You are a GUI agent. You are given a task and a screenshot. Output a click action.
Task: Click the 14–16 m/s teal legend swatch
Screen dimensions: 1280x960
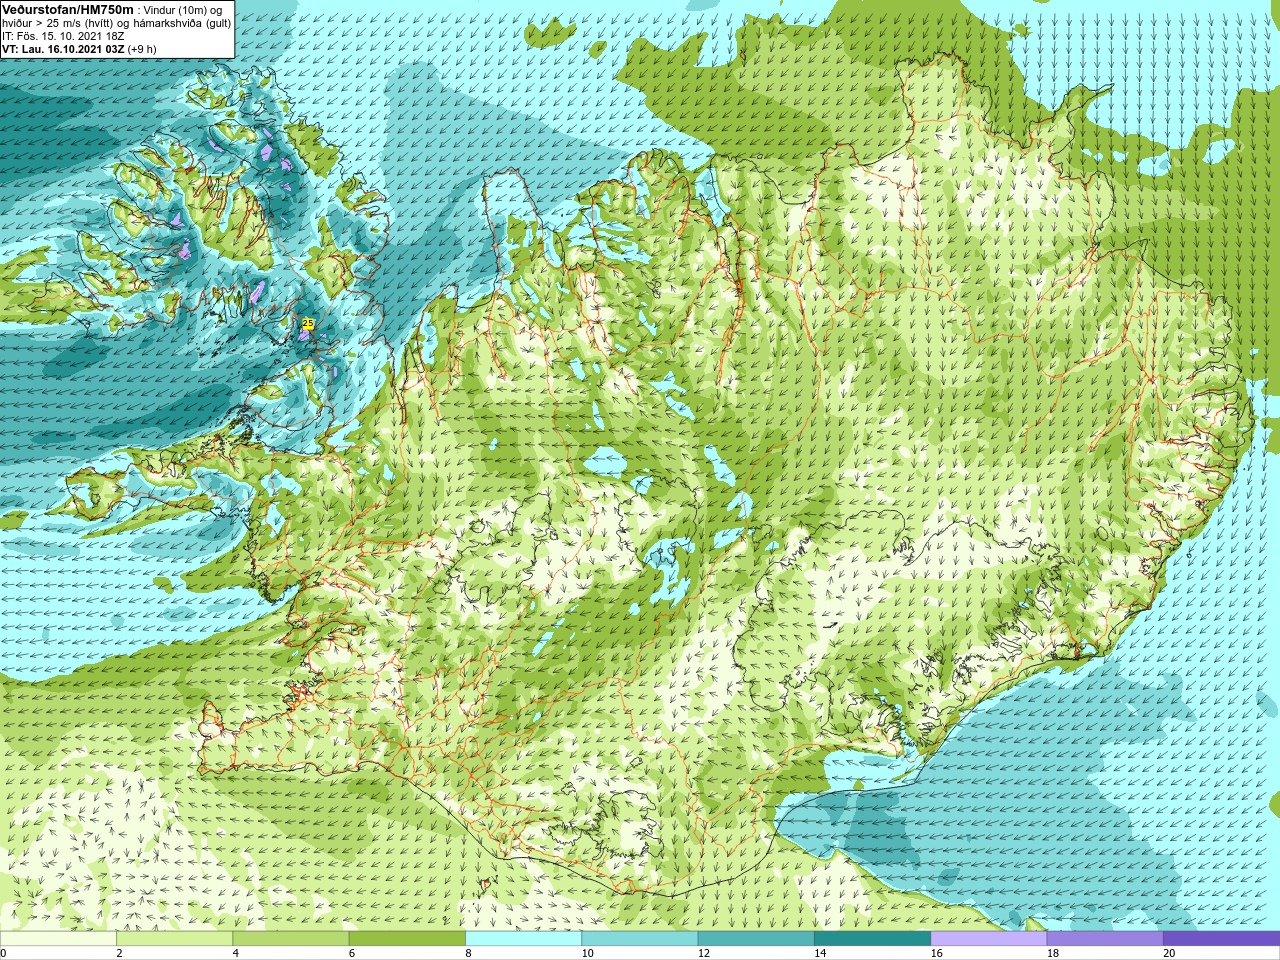872,938
